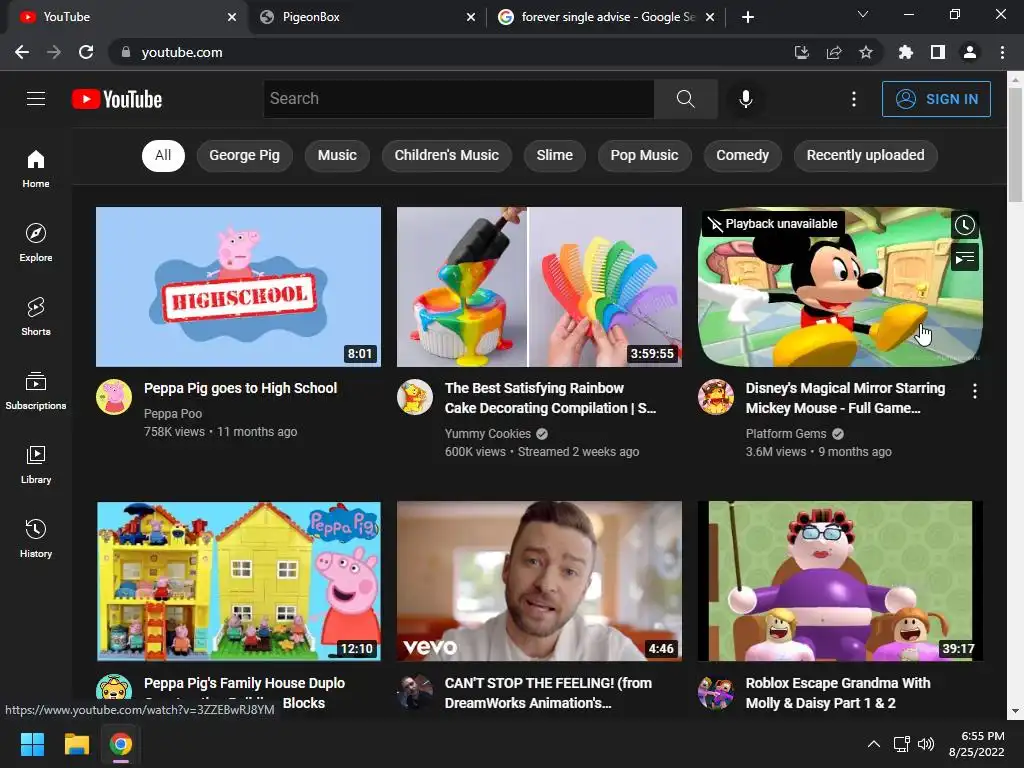1024x768 pixels.
Task: Share this page icon in address bar
Action: click(x=834, y=52)
